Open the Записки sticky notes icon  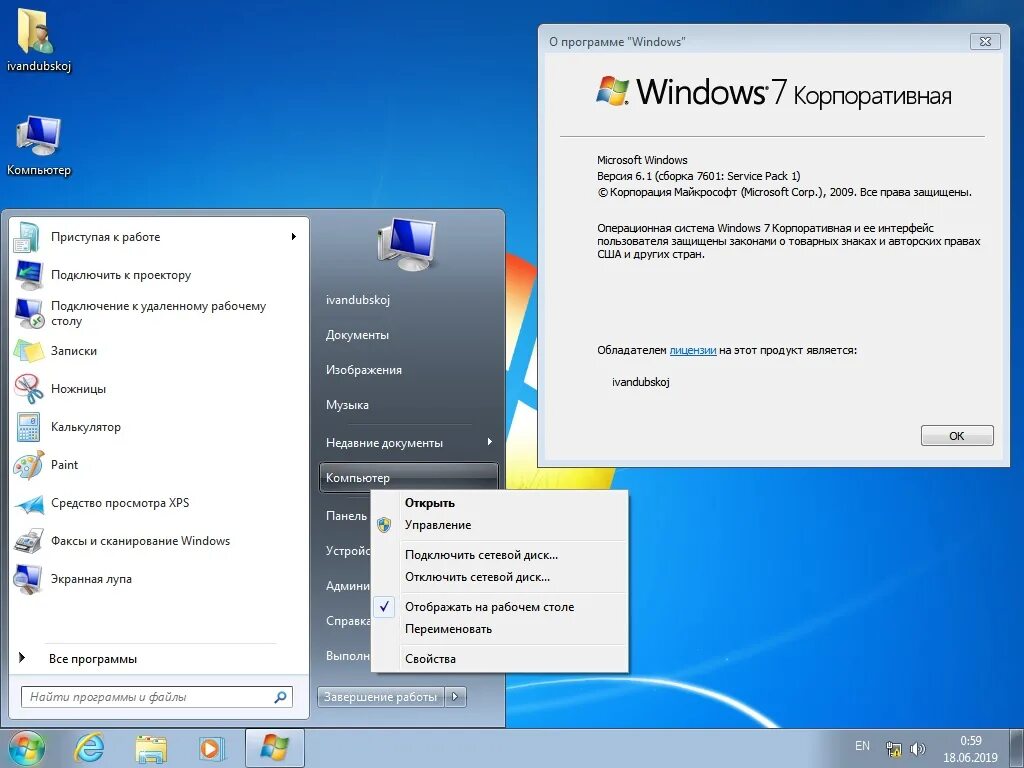29,351
